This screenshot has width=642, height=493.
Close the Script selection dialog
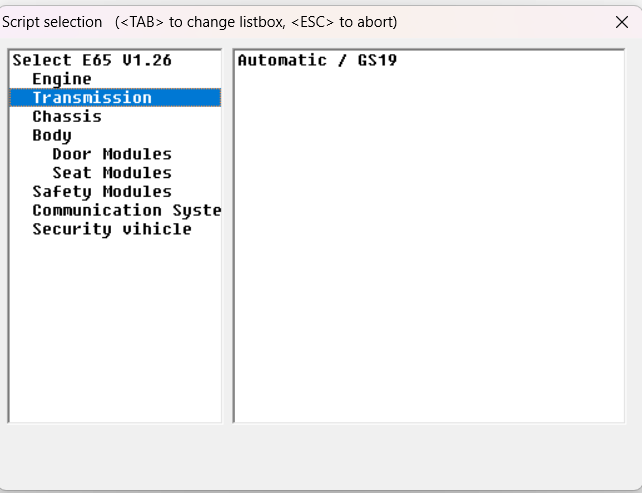tap(622, 22)
